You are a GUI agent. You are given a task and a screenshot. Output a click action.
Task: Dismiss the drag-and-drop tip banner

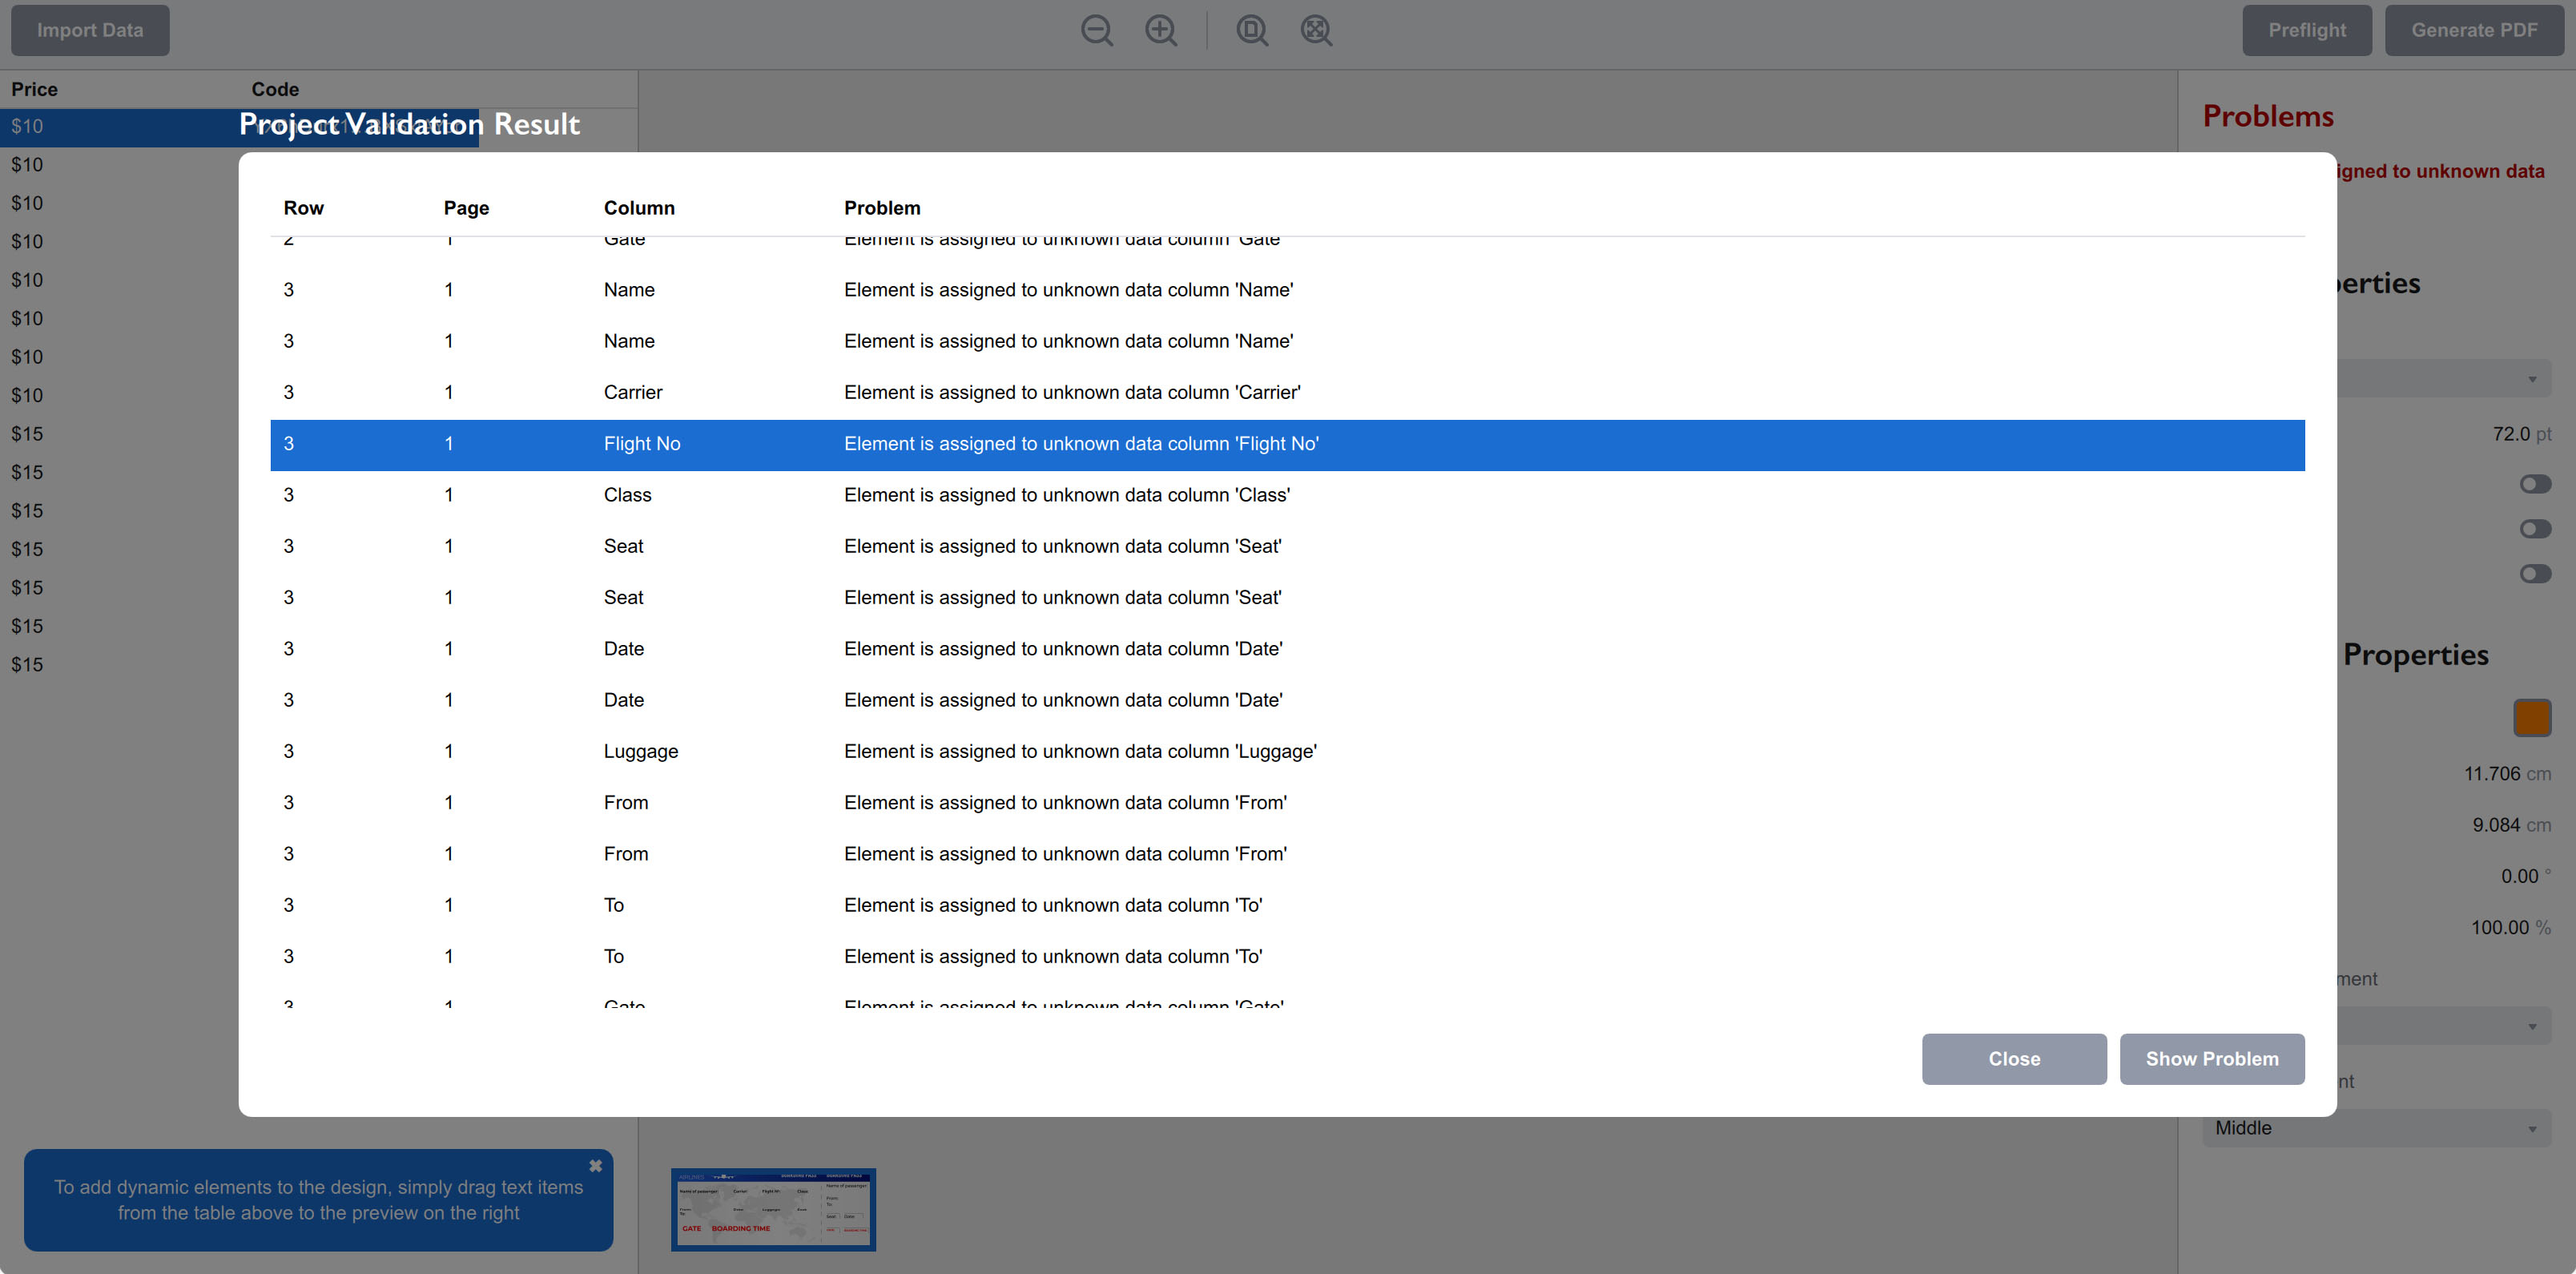(595, 1165)
